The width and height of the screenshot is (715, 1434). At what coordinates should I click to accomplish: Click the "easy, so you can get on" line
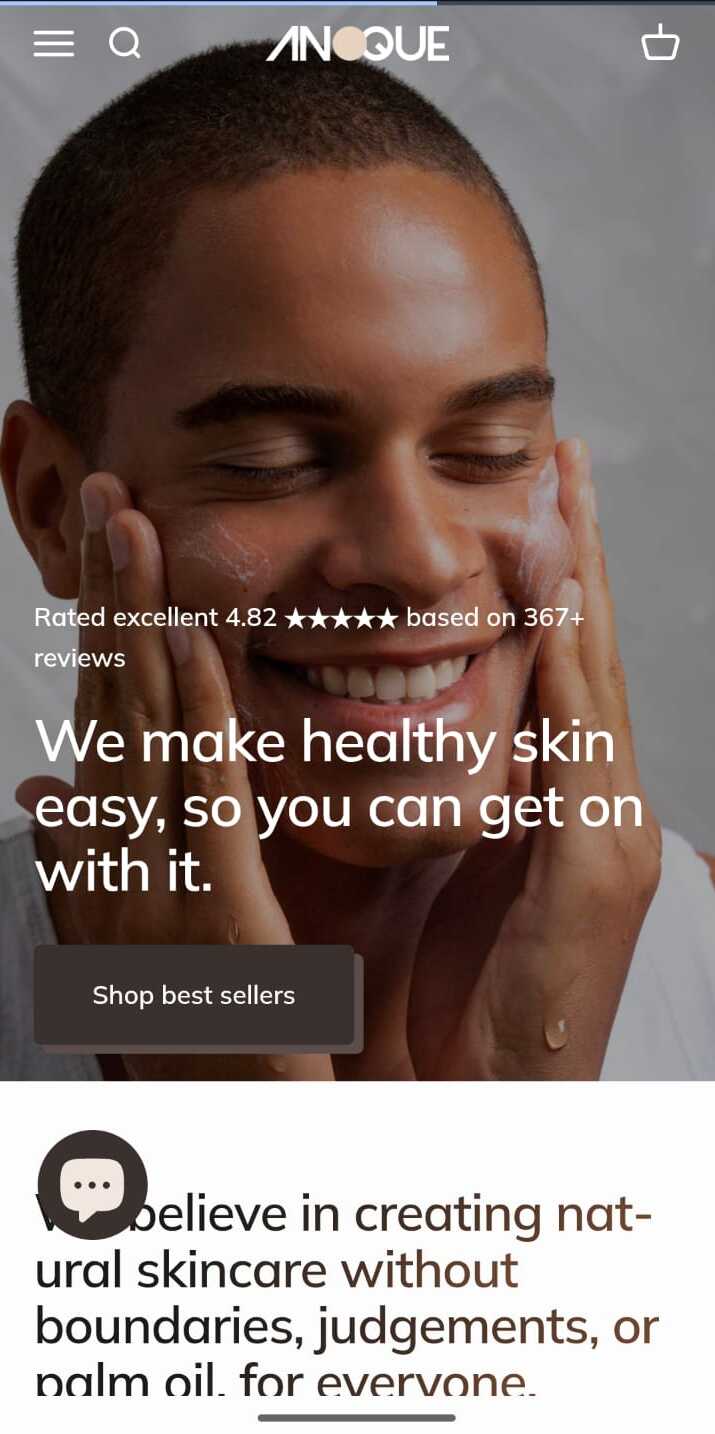[339, 809]
